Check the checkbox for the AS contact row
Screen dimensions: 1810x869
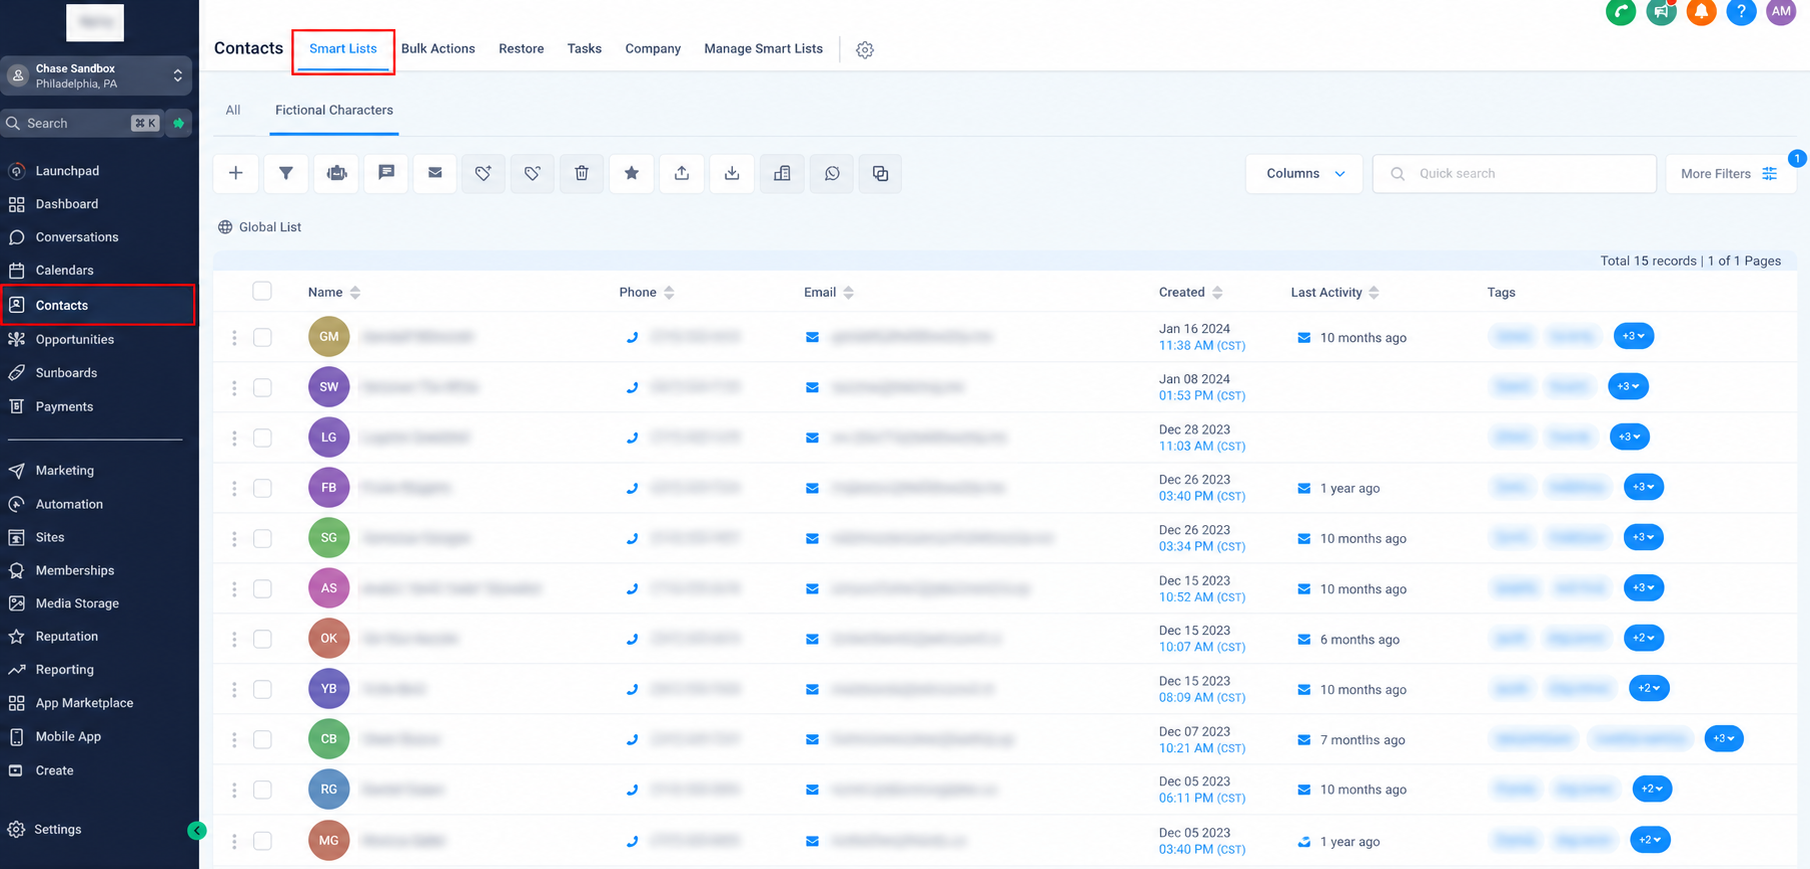[x=262, y=588]
